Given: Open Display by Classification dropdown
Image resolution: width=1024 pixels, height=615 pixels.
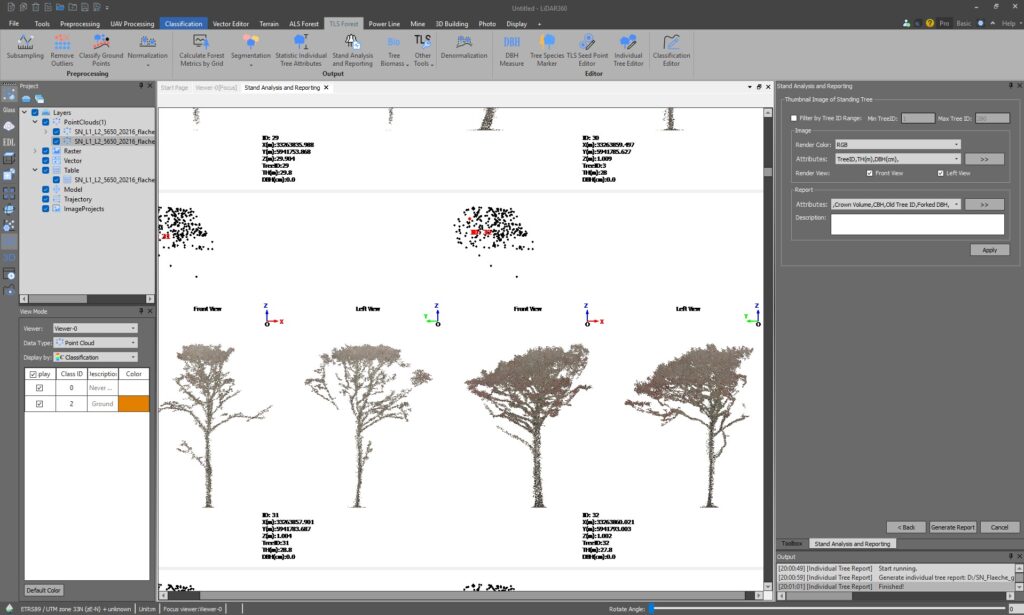Looking at the screenshot, I should tap(95, 357).
